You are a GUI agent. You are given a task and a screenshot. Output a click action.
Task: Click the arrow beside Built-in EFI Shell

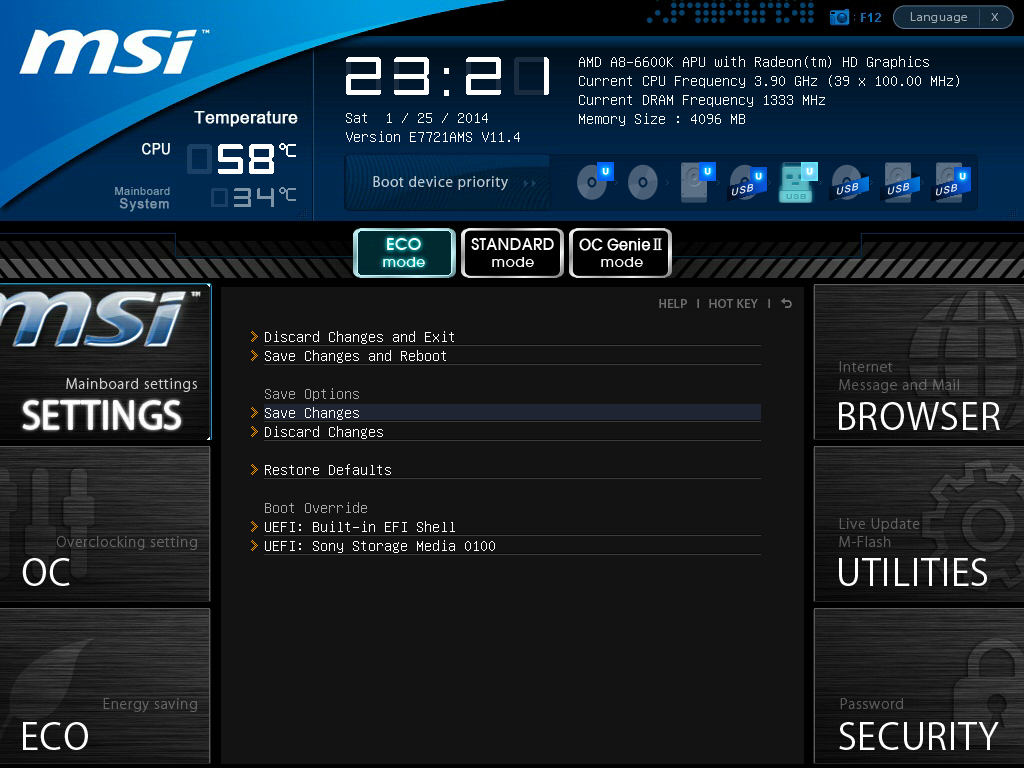(254, 526)
